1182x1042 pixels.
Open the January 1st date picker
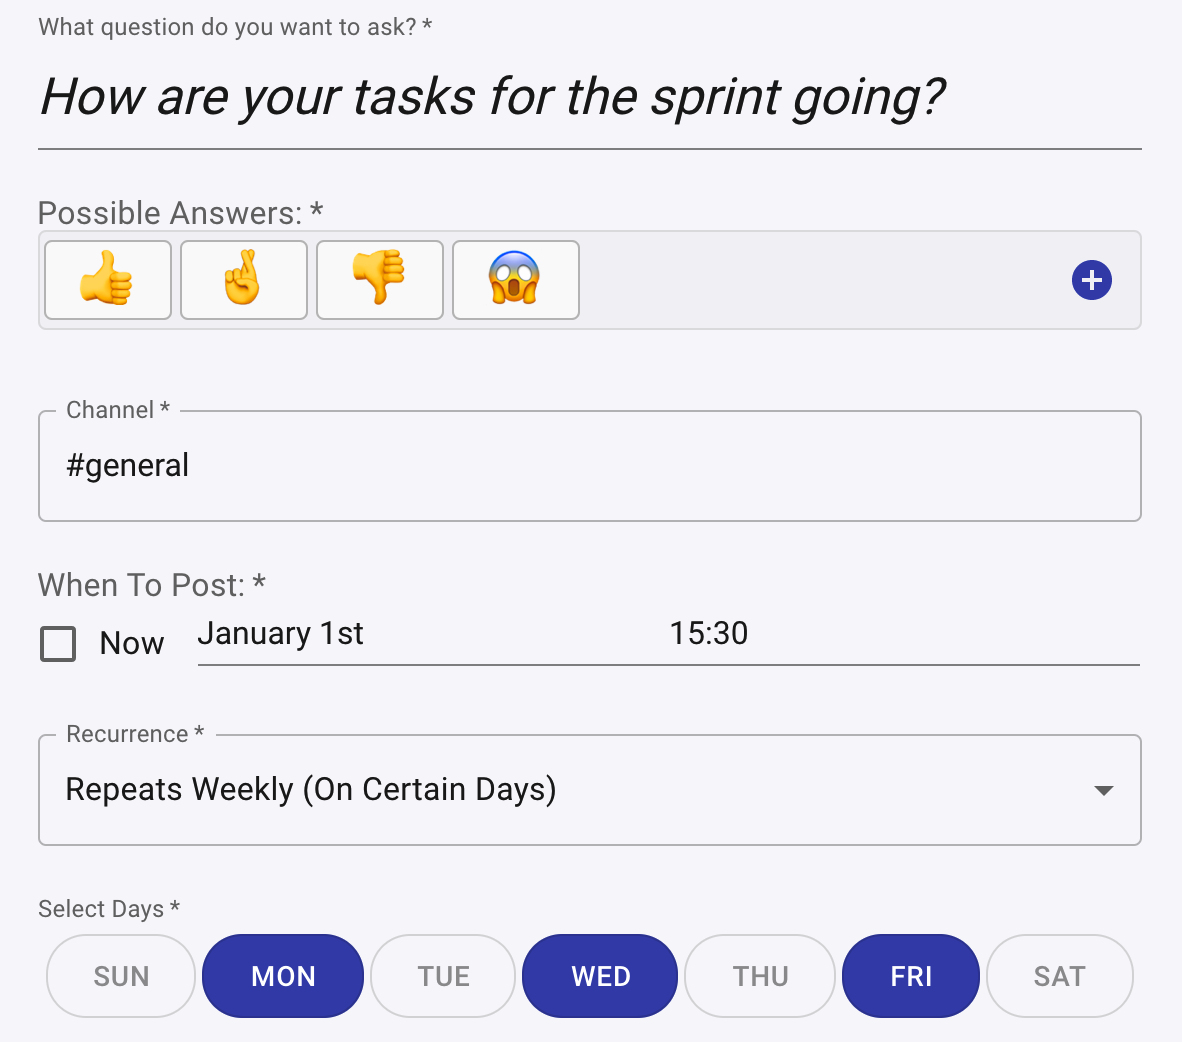tap(280, 634)
